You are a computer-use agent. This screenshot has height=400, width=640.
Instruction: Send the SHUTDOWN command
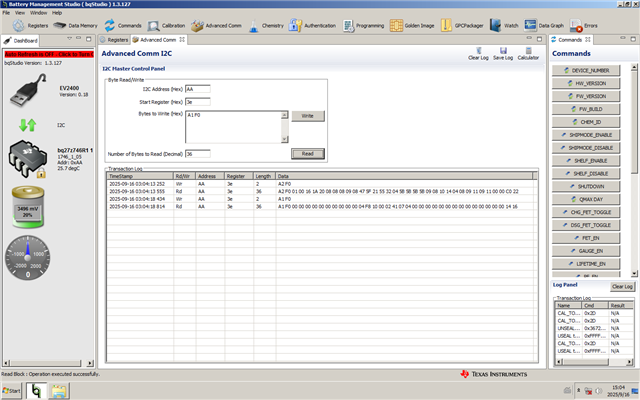pos(586,187)
